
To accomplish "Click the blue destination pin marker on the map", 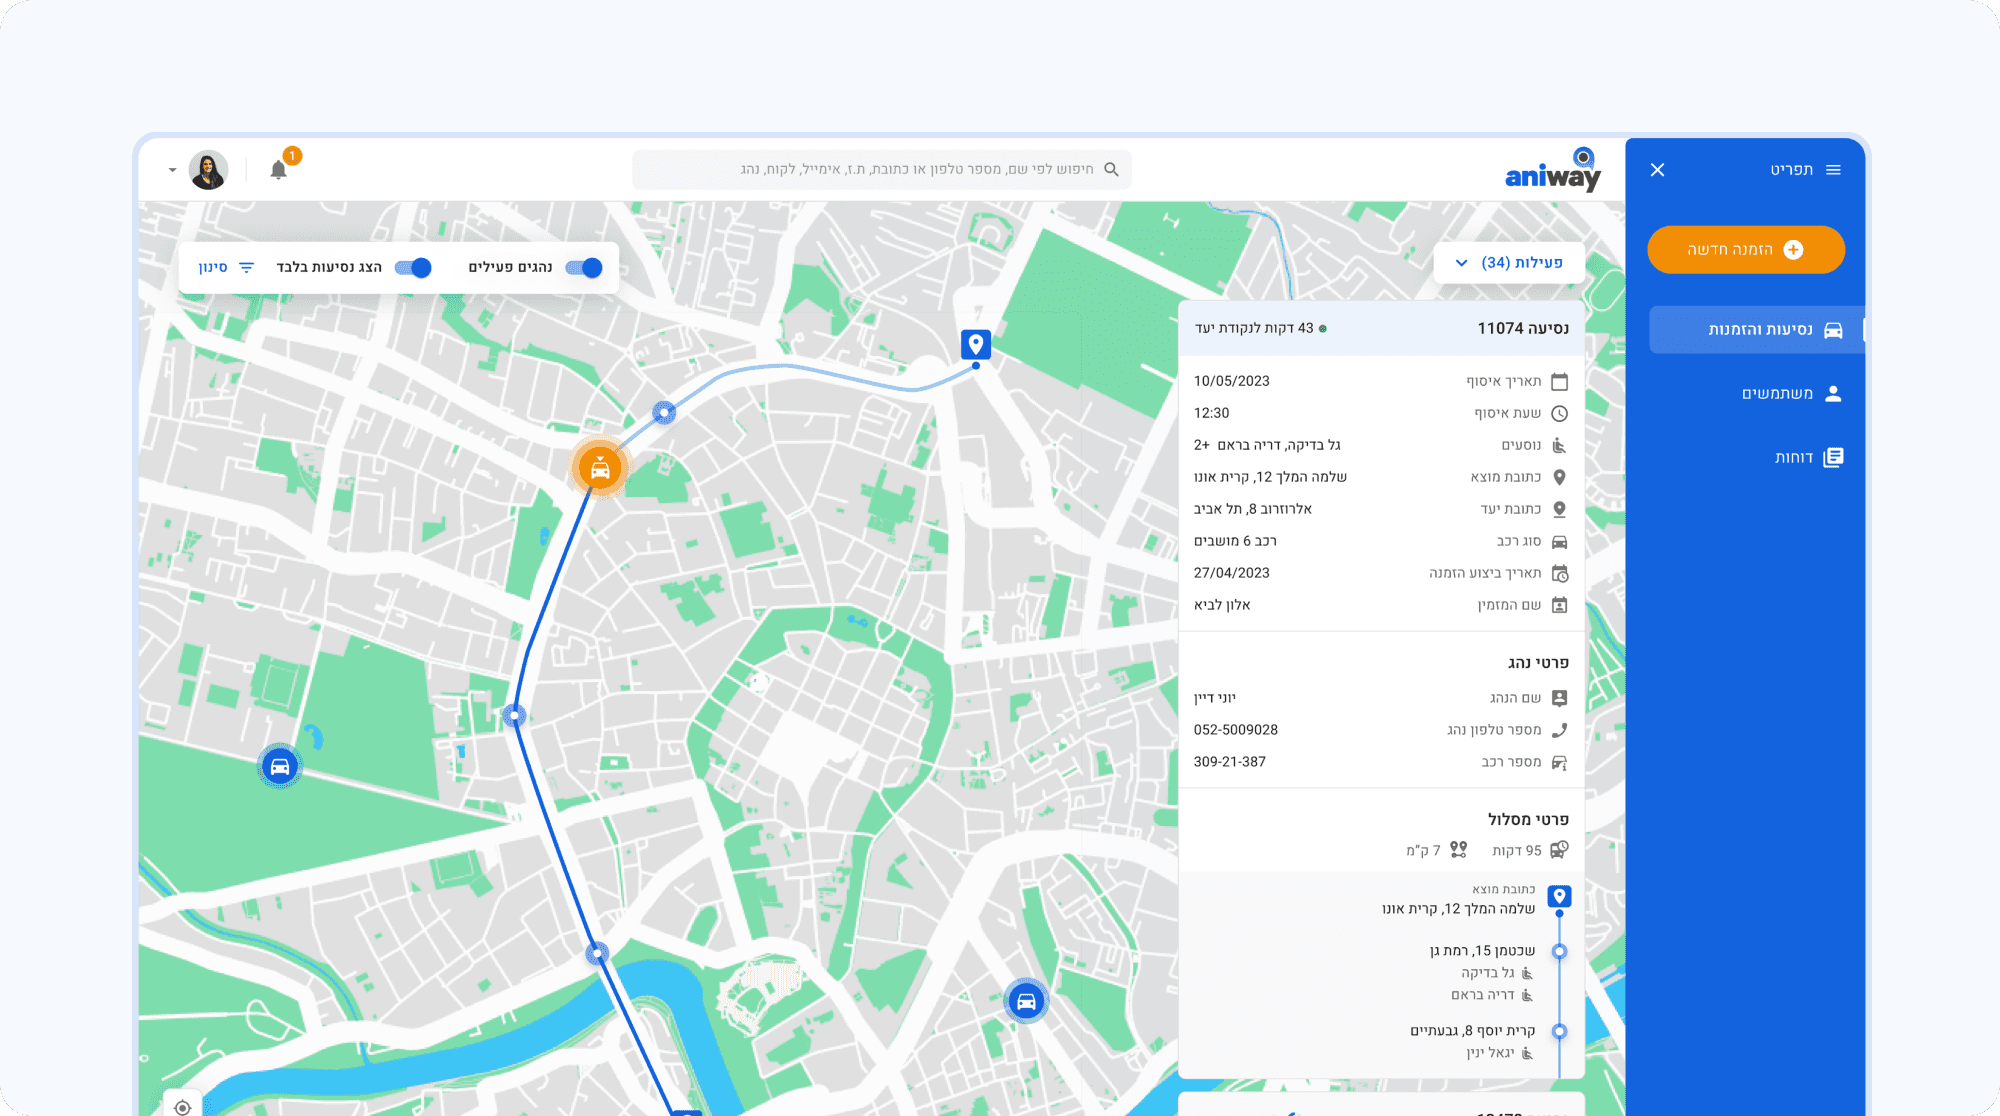I will 976,345.
